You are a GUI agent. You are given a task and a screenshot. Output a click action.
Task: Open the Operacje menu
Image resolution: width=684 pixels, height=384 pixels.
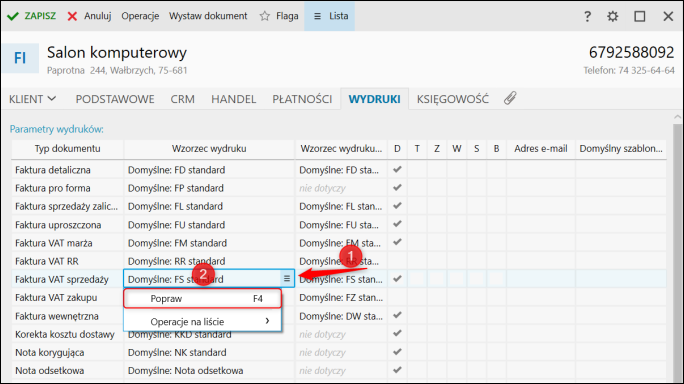pos(140,16)
